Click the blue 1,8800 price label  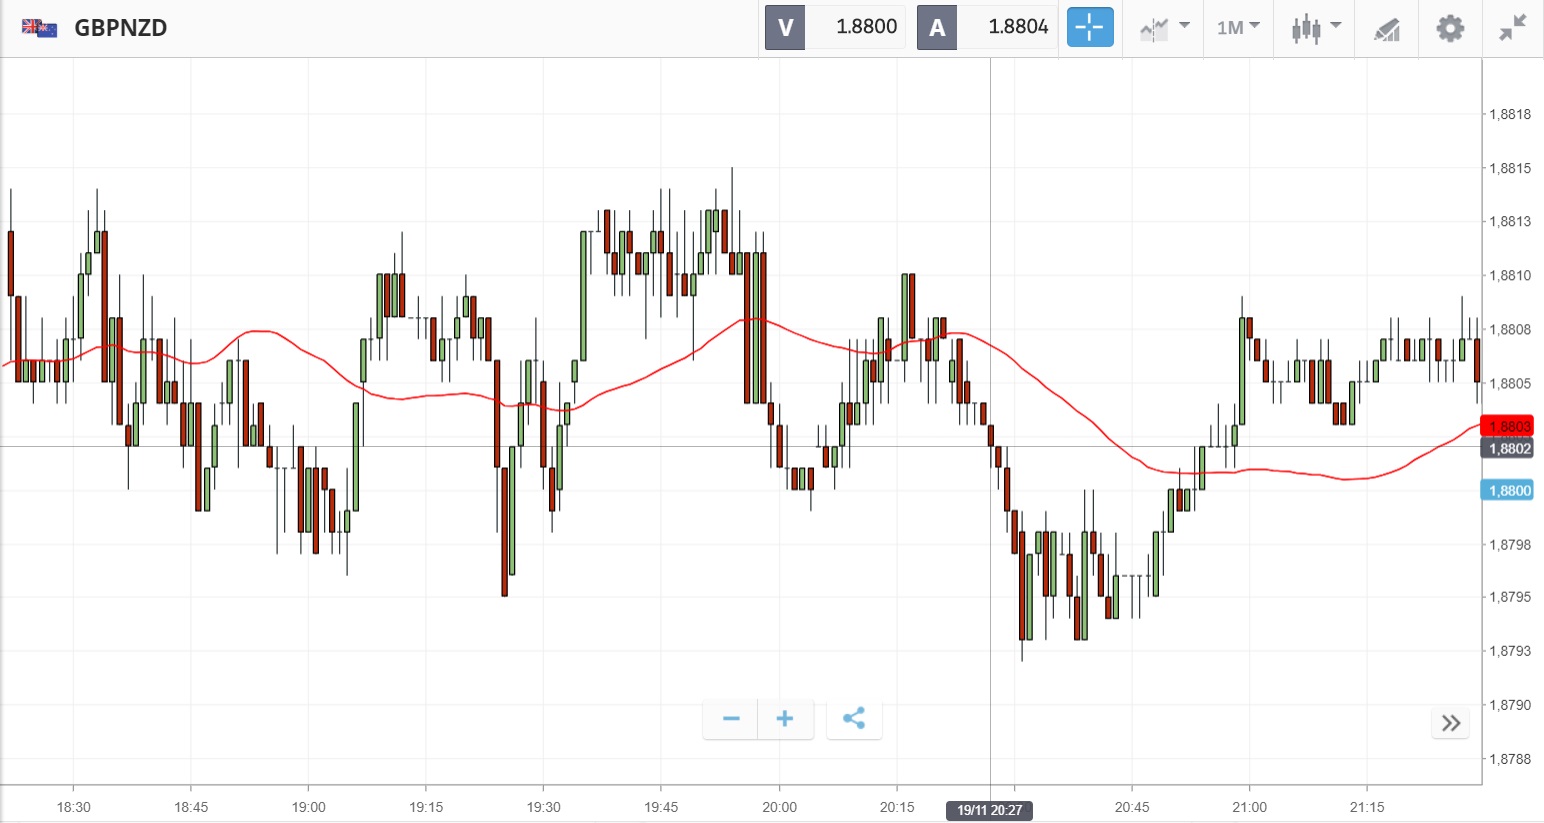click(x=1507, y=490)
